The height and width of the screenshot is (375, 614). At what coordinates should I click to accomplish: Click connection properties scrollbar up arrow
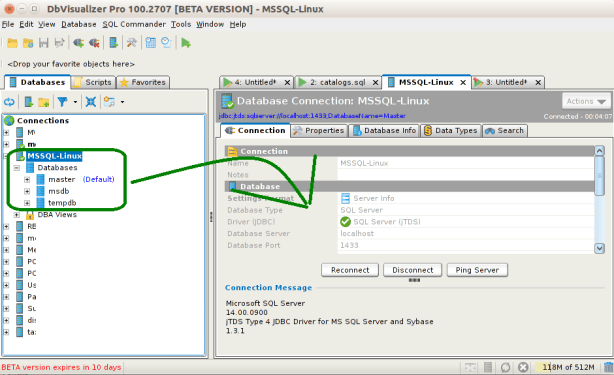click(x=600, y=151)
